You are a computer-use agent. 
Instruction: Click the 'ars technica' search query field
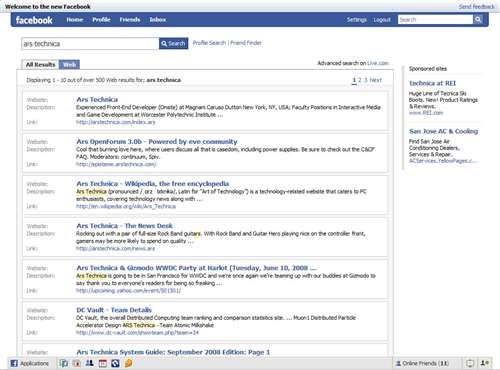click(90, 44)
